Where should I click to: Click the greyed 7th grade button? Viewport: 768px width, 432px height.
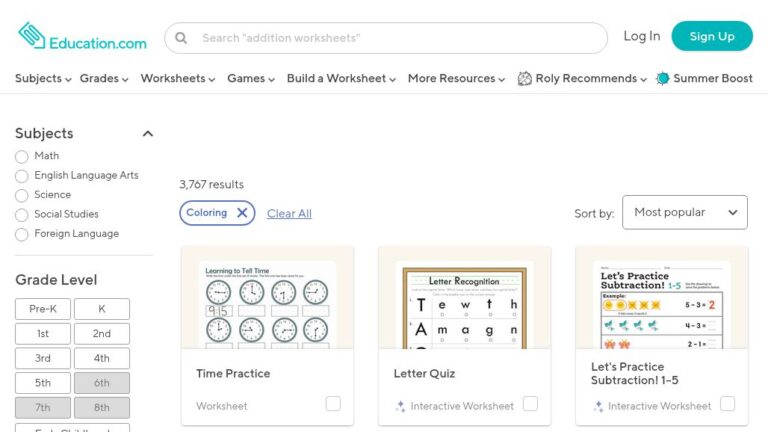[43, 408]
